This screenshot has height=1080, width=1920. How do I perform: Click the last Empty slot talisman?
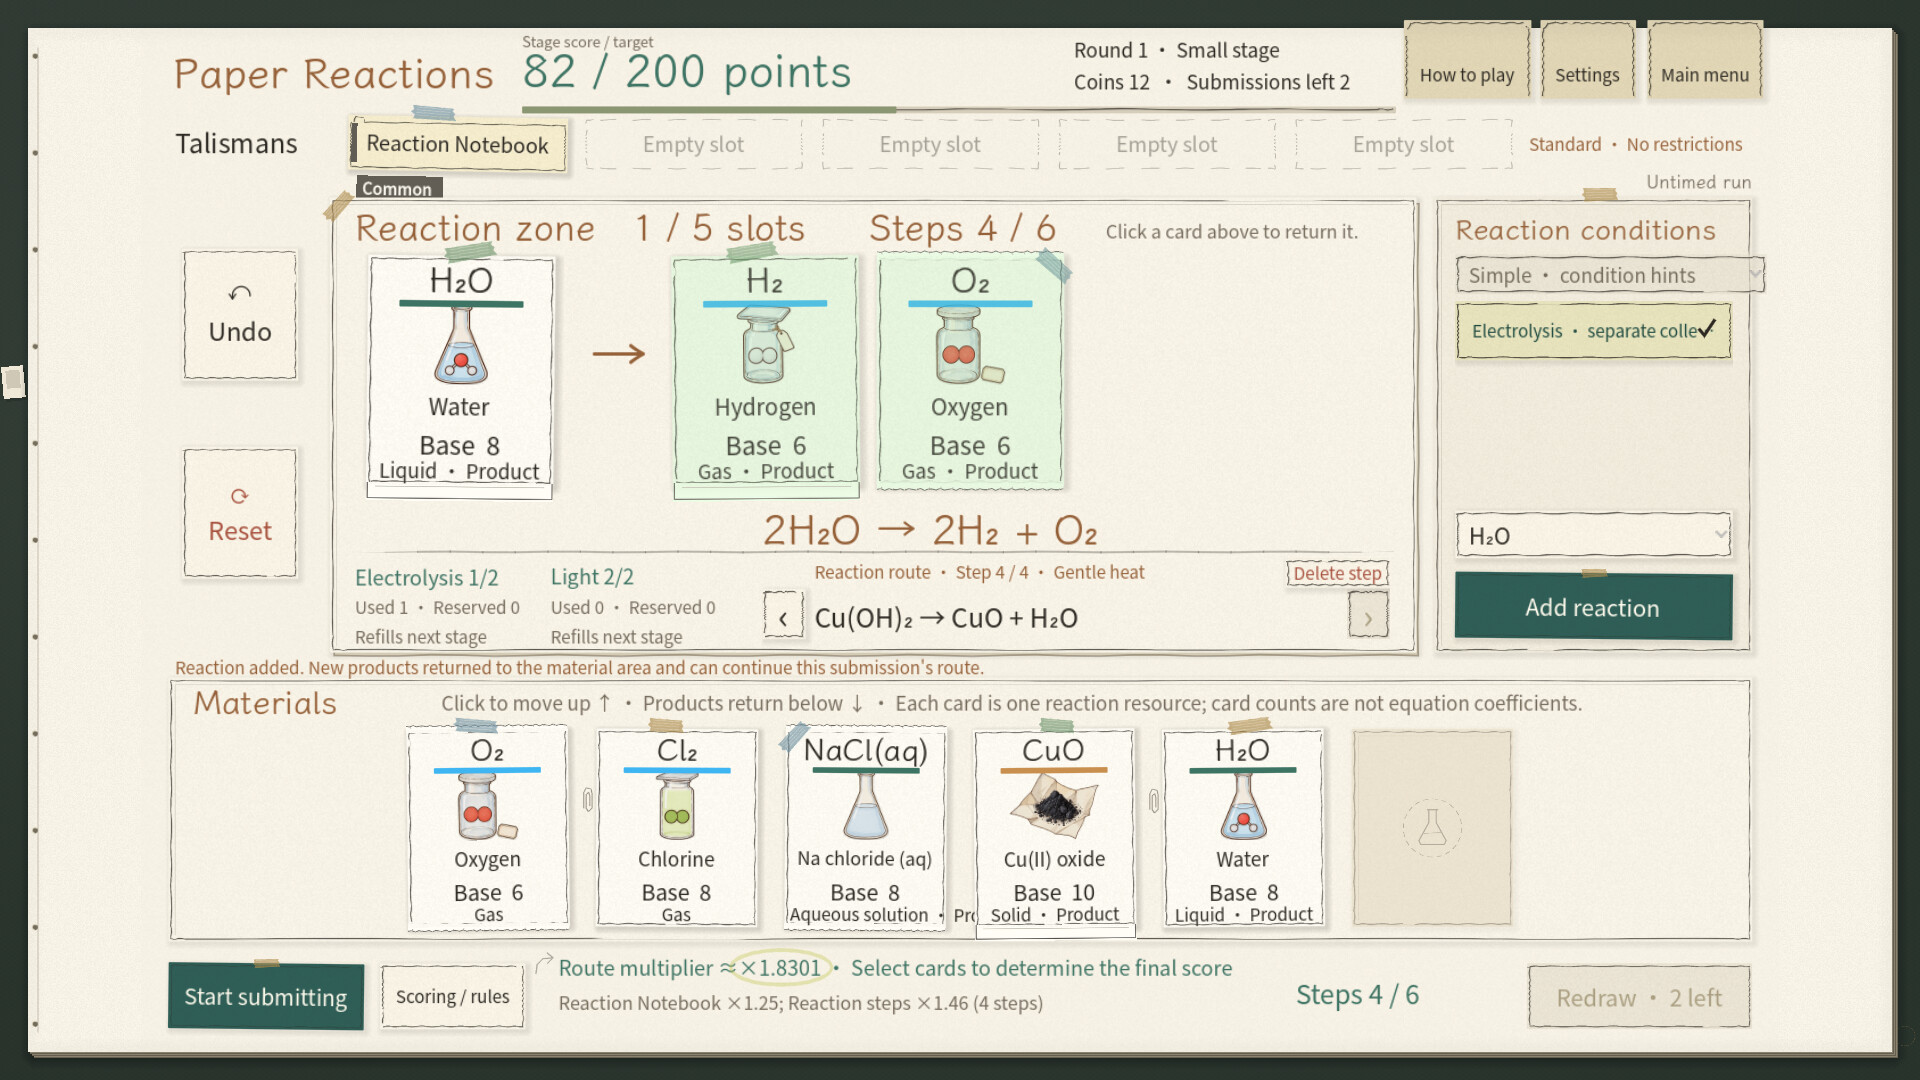point(1403,145)
